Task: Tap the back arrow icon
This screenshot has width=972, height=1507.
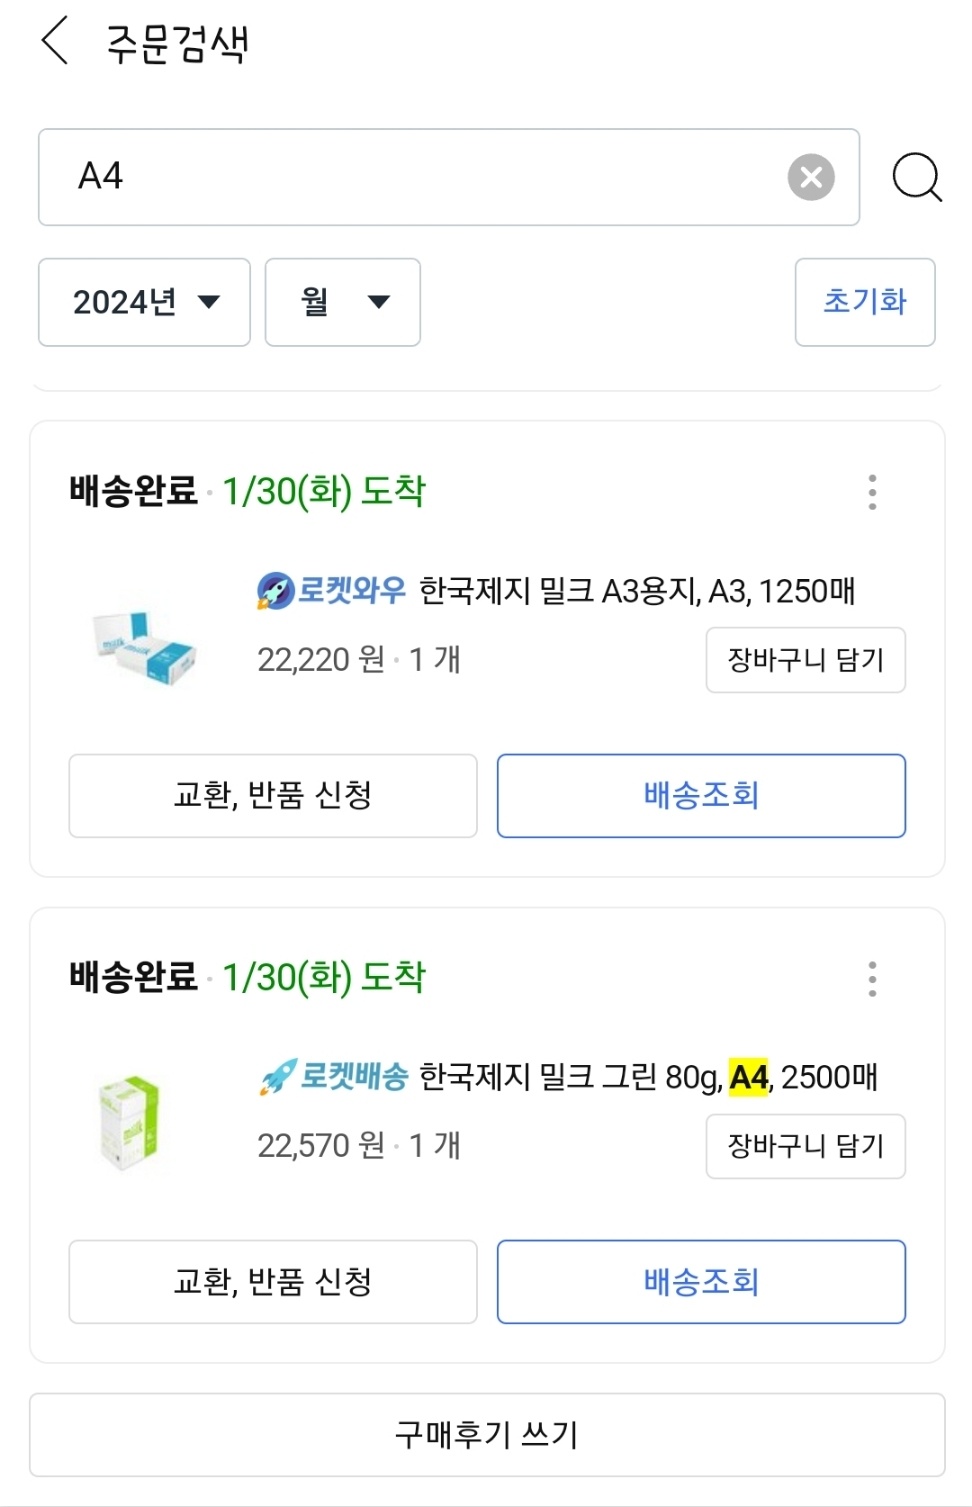Action: [x=55, y=42]
